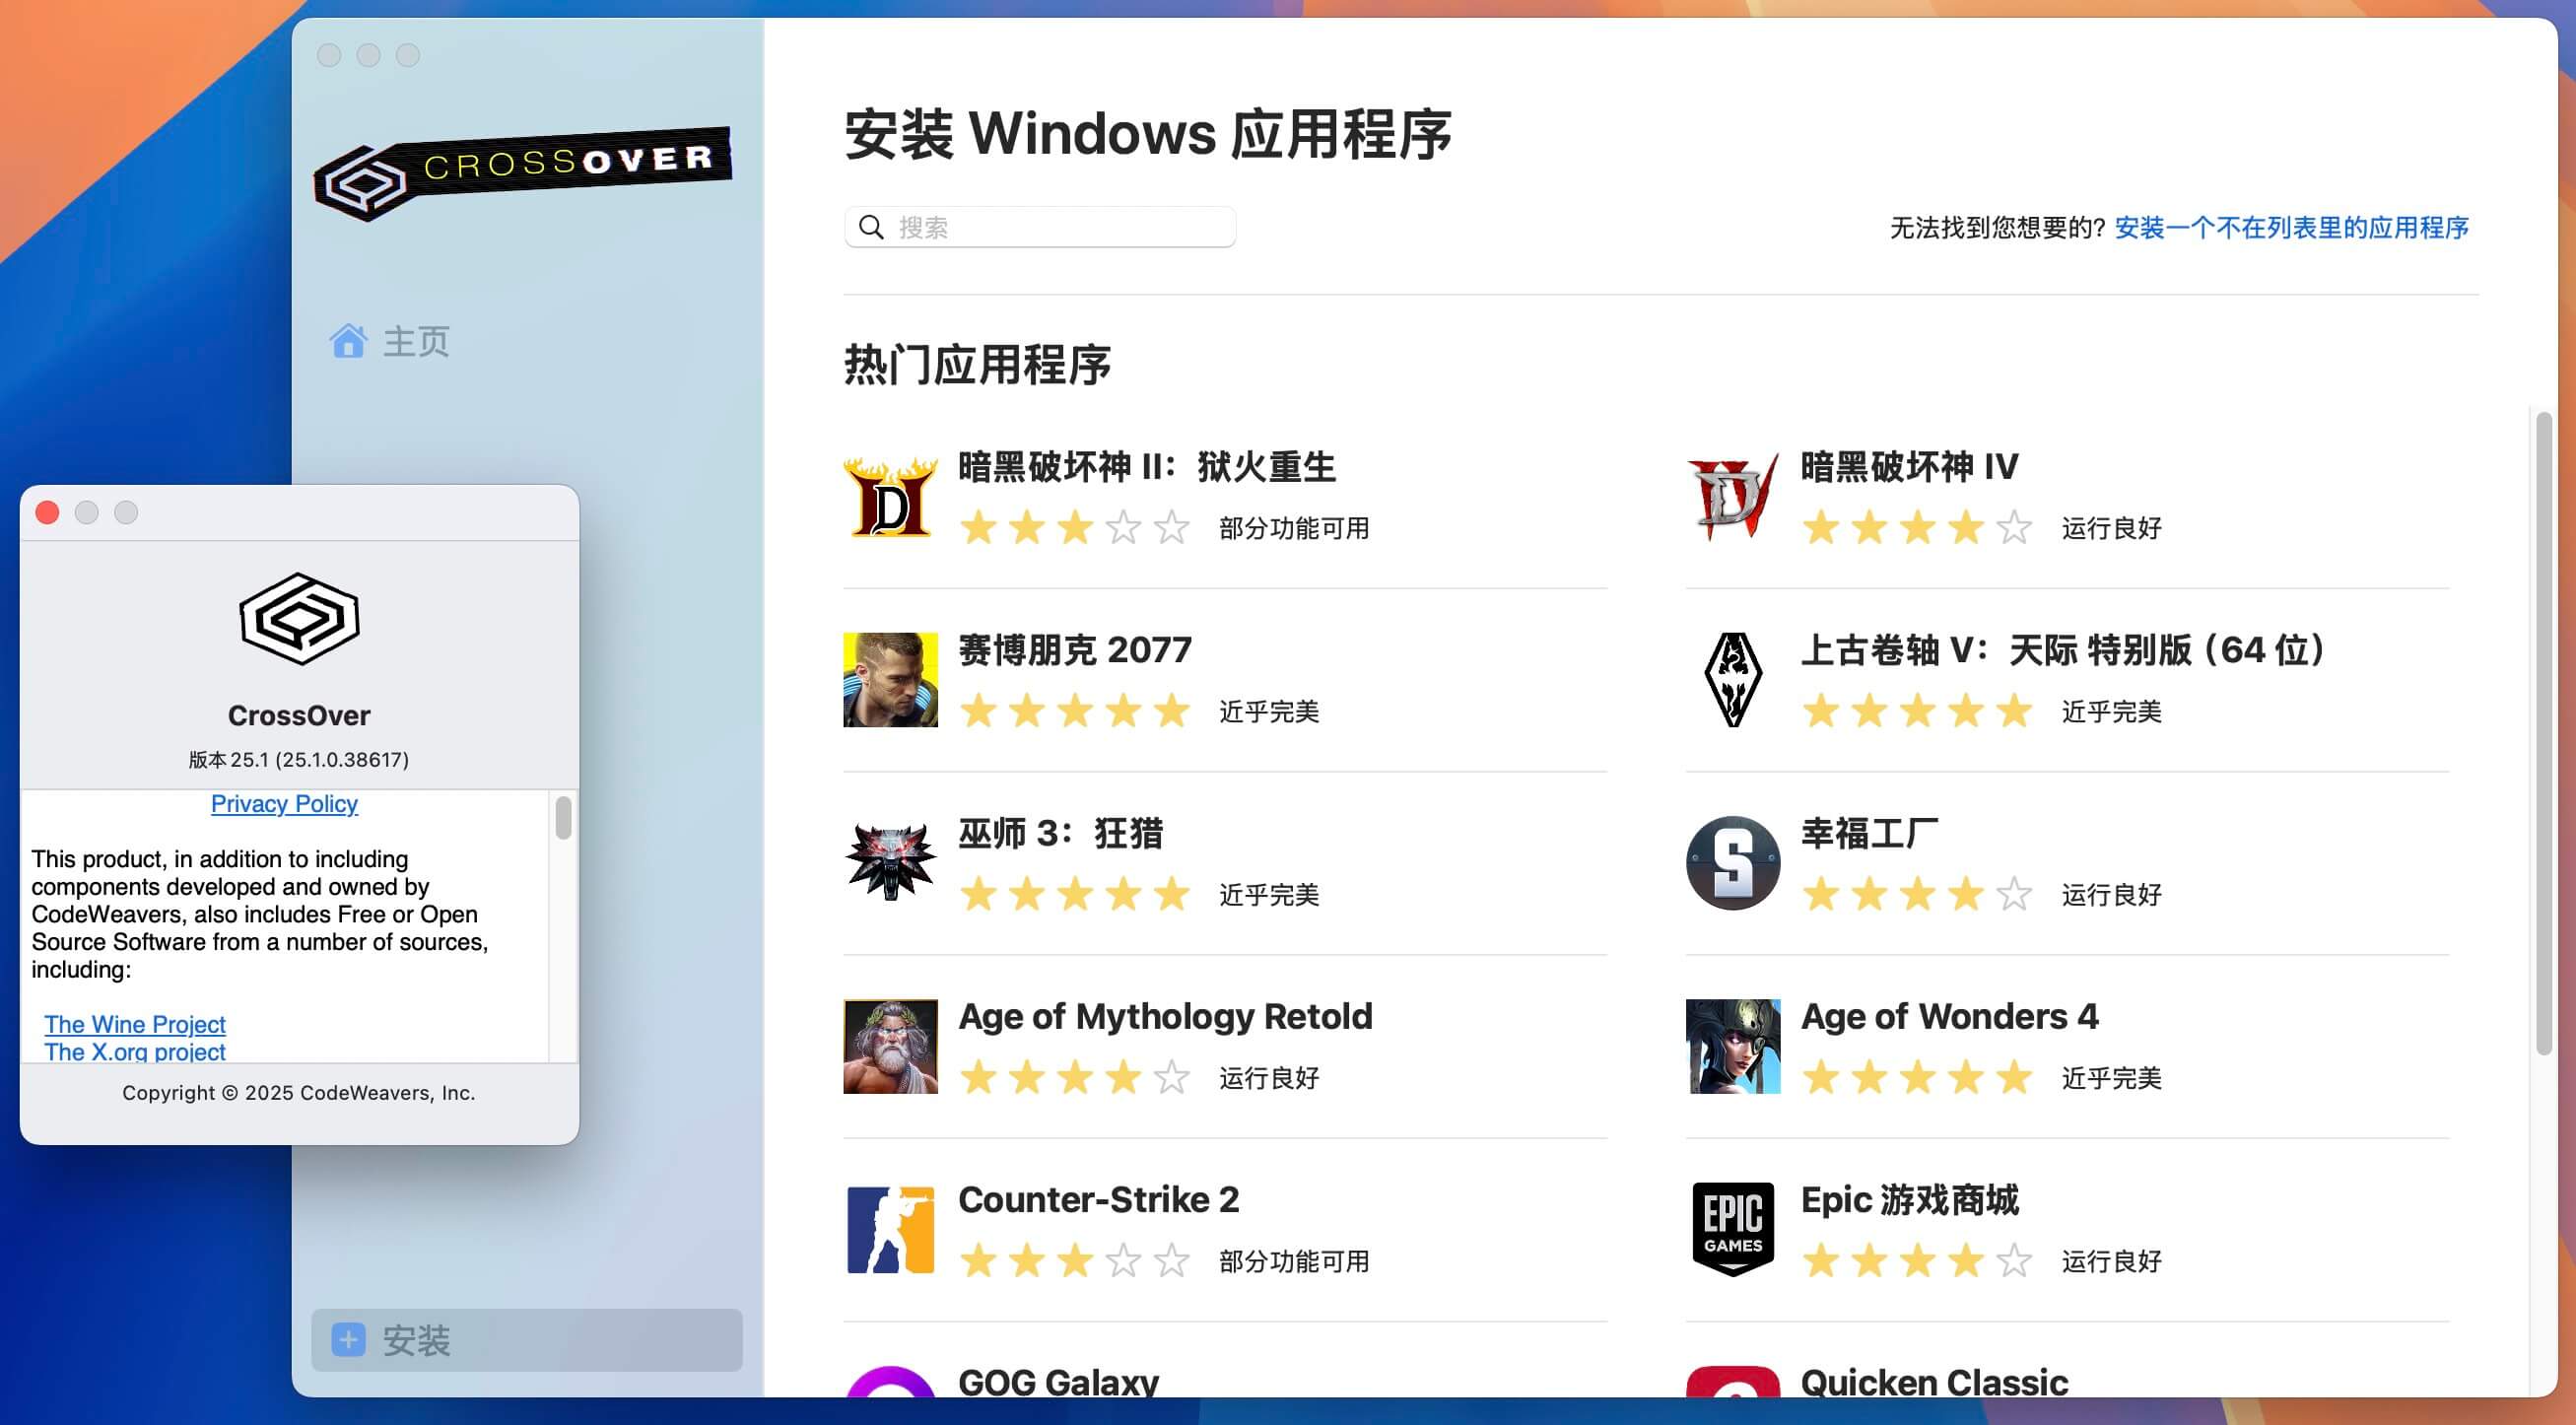
Task: Select The Witcher 3 wolf icon
Action: pyautogui.click(x=890, y=862)
